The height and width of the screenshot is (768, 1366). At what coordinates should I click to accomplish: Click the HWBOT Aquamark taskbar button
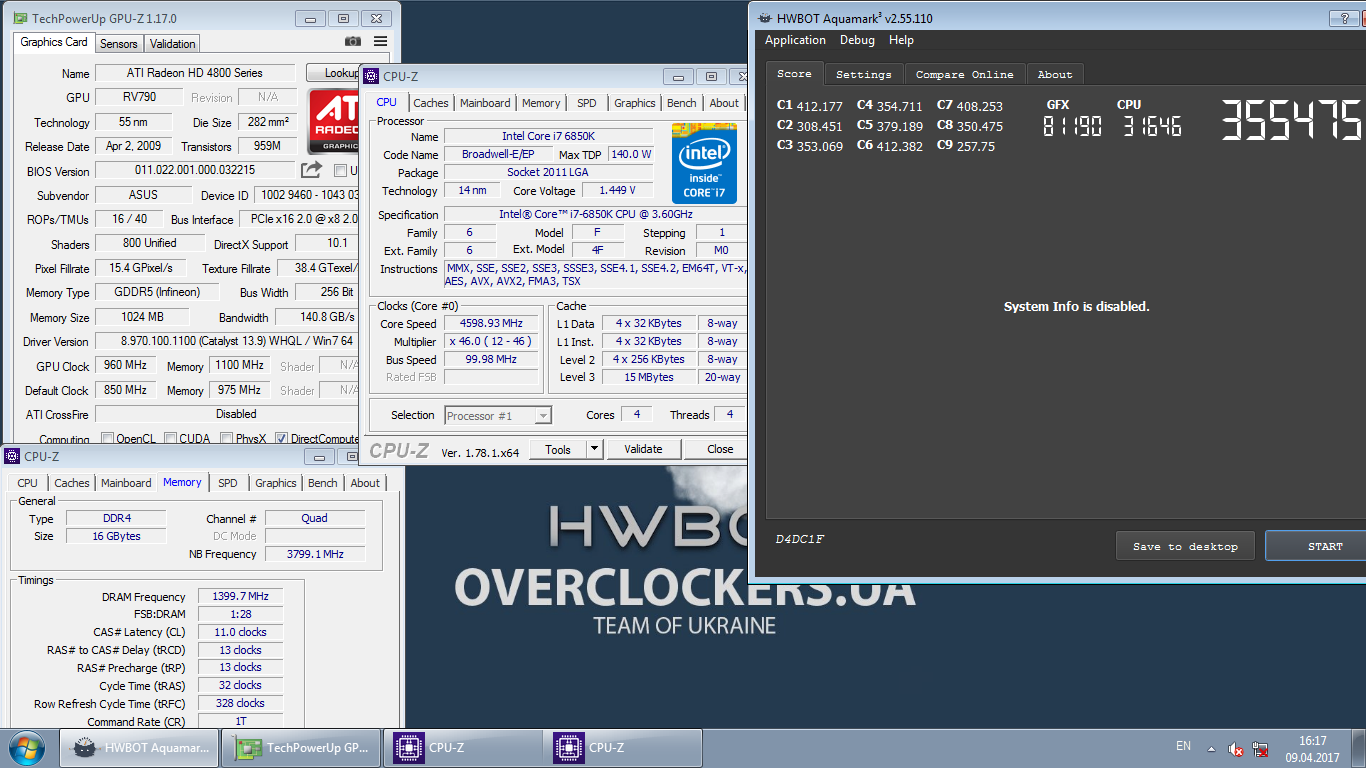tap(140, 748)
